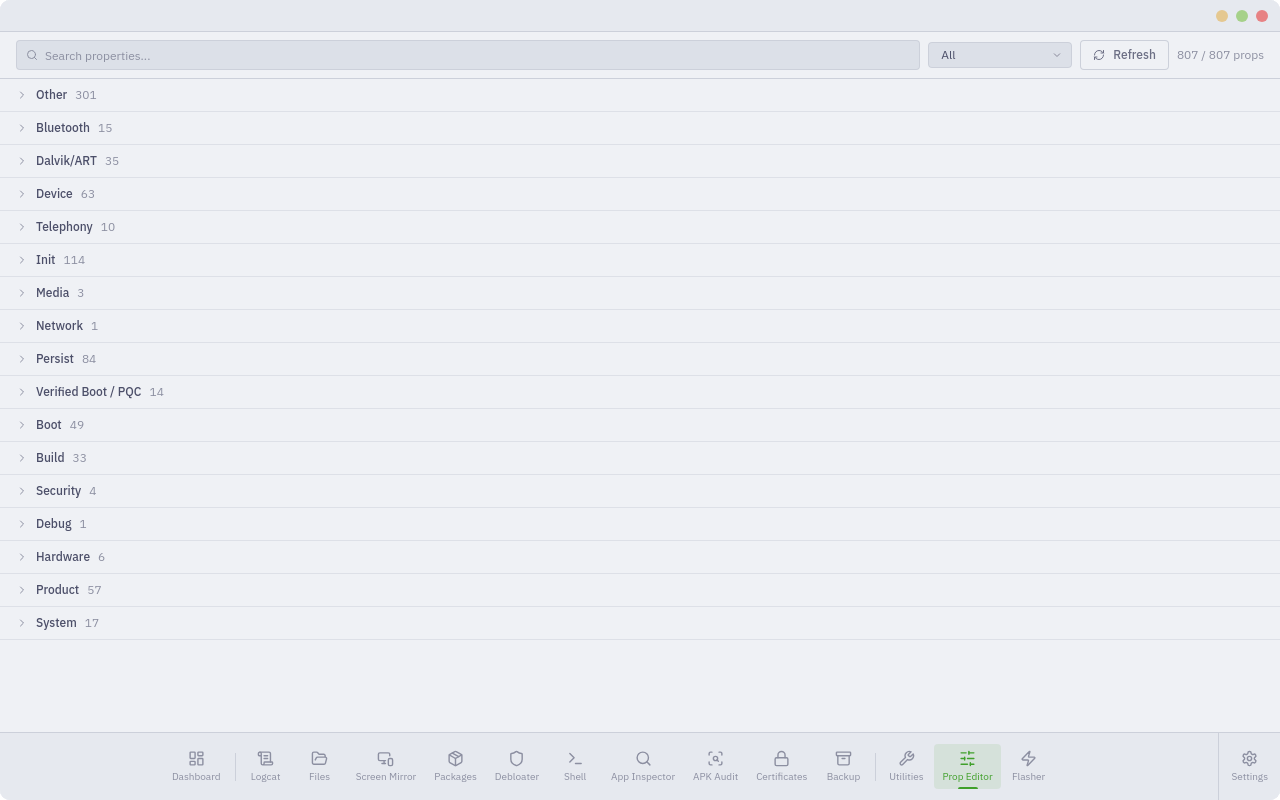Expand the Telephony group chevron
1280x800 pixels.
pos(22,227)
